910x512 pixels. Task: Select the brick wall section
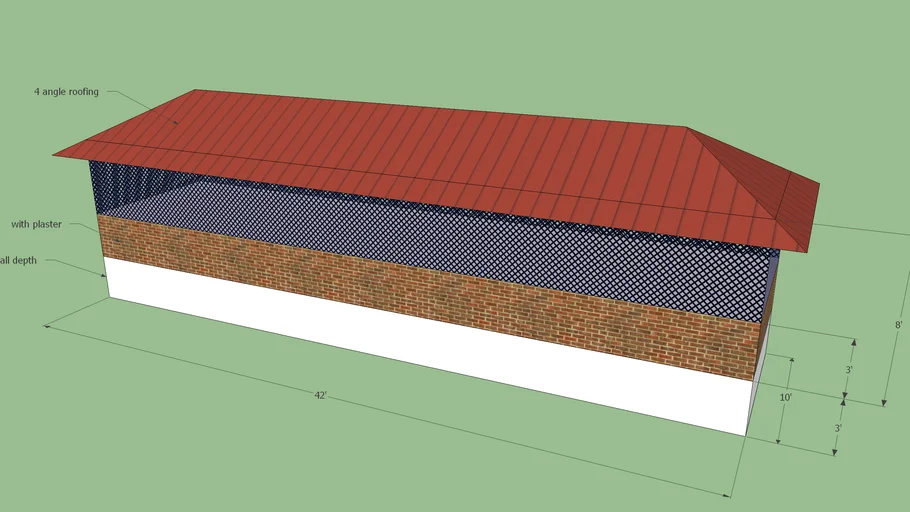click(x=429, y=296)
